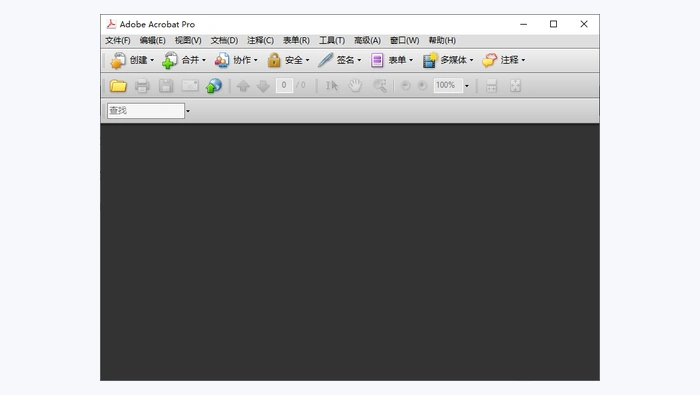The width and height of the screenshot is (700, 395).
Task: Click the Zoom Out minus icon
Action: (x=405, y=85)
